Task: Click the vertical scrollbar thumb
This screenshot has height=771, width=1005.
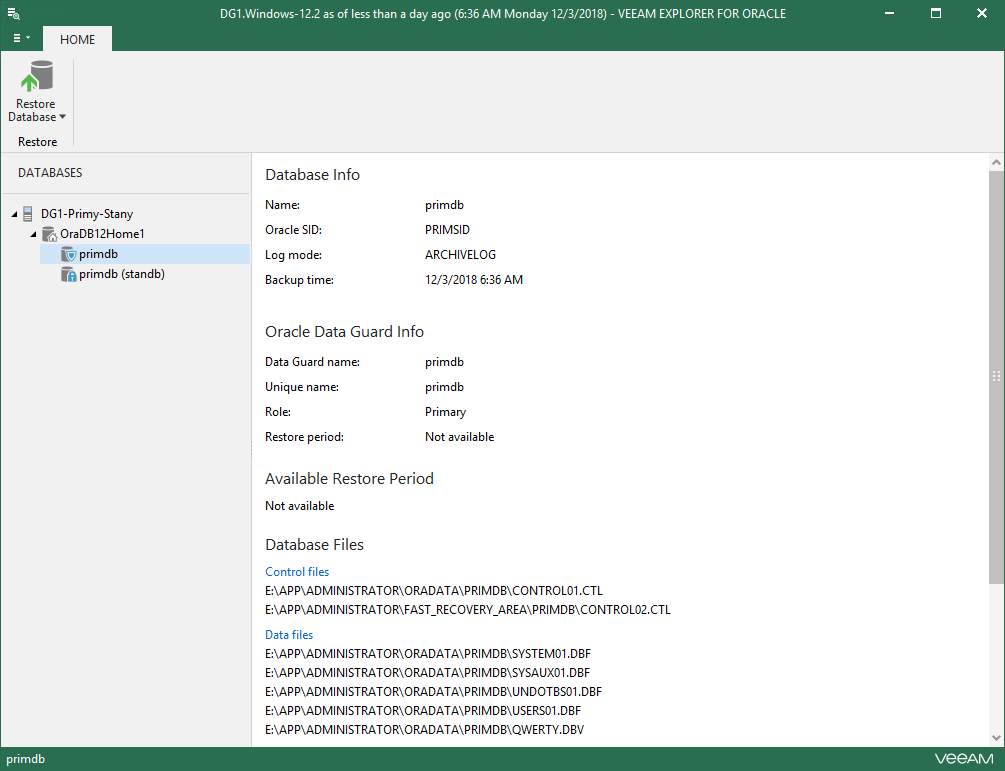Action: click(x=996, y=377)
